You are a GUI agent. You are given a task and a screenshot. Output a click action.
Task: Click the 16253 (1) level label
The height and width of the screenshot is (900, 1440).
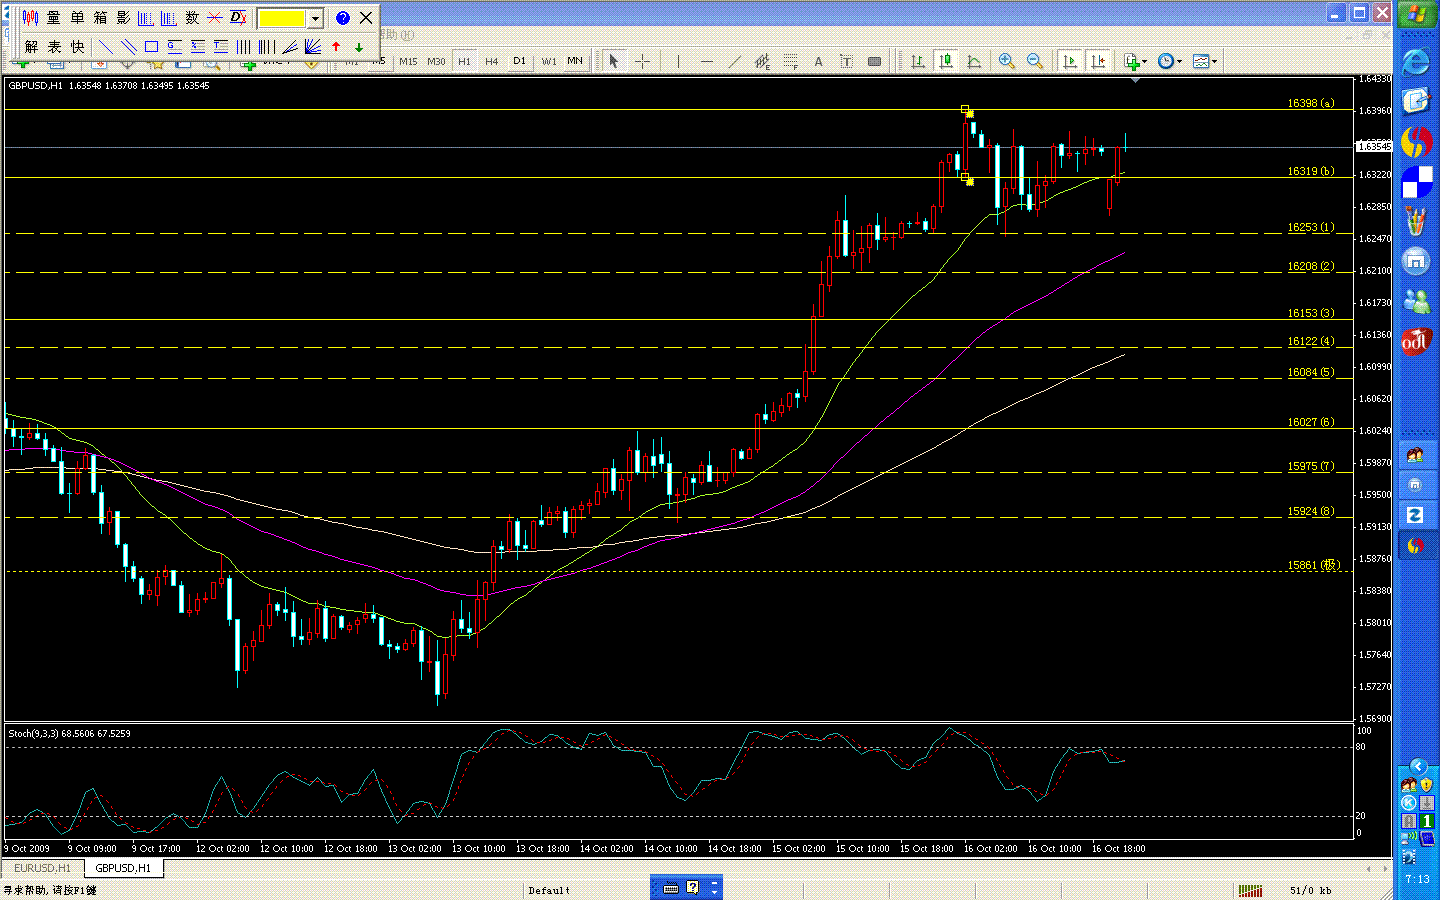click(x=1310, y=227)
